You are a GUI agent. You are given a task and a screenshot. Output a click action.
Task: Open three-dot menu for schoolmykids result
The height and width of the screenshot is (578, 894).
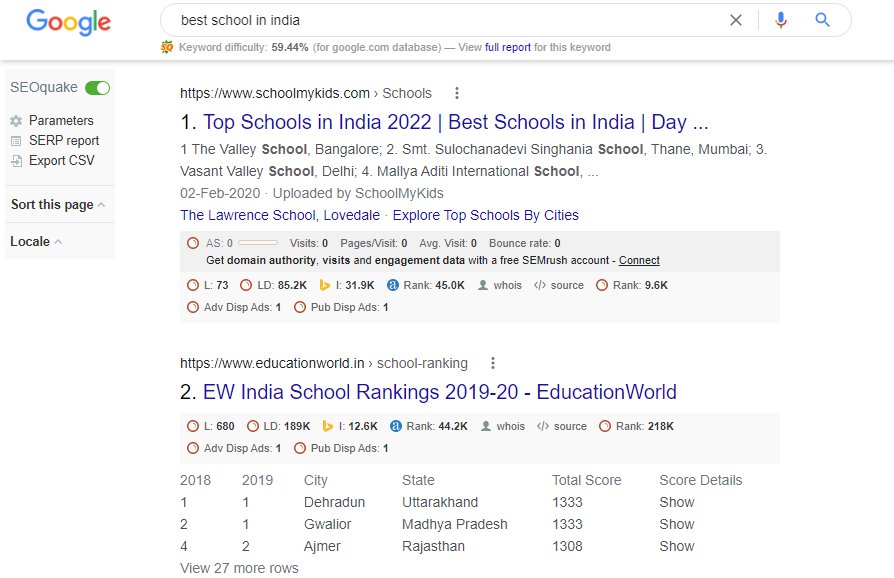click(x=456, y=93)
